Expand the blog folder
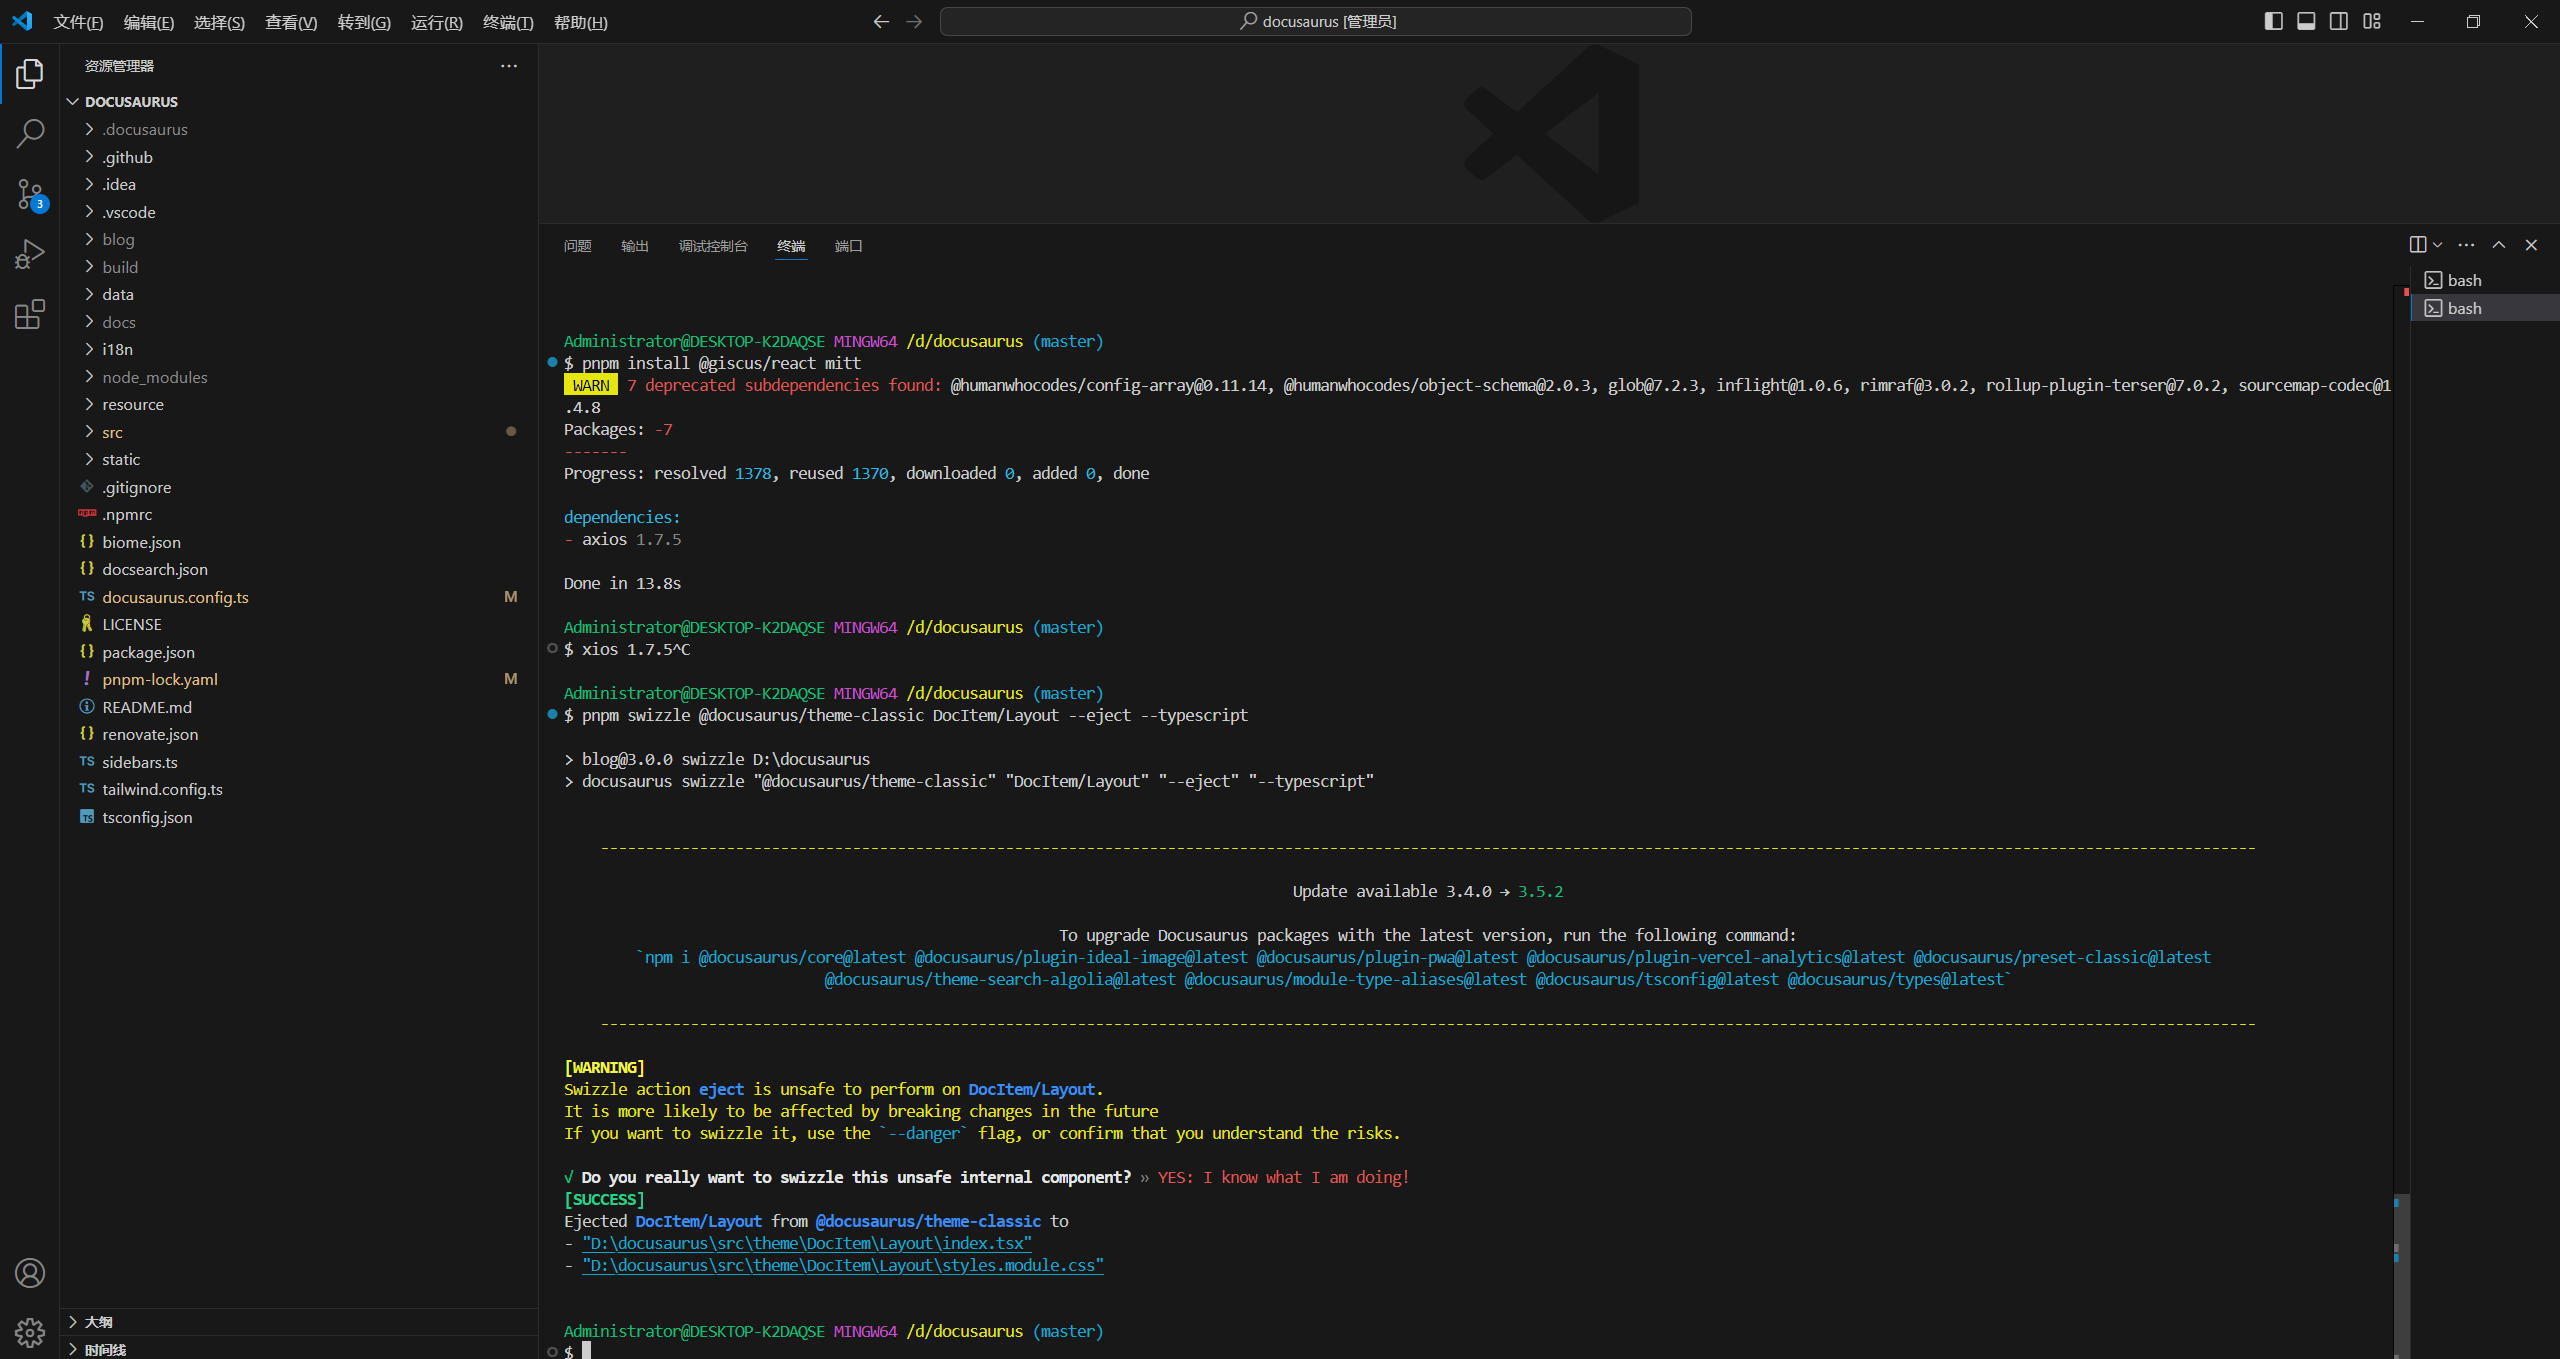The image size is (2560, 1359). point(299,239)
